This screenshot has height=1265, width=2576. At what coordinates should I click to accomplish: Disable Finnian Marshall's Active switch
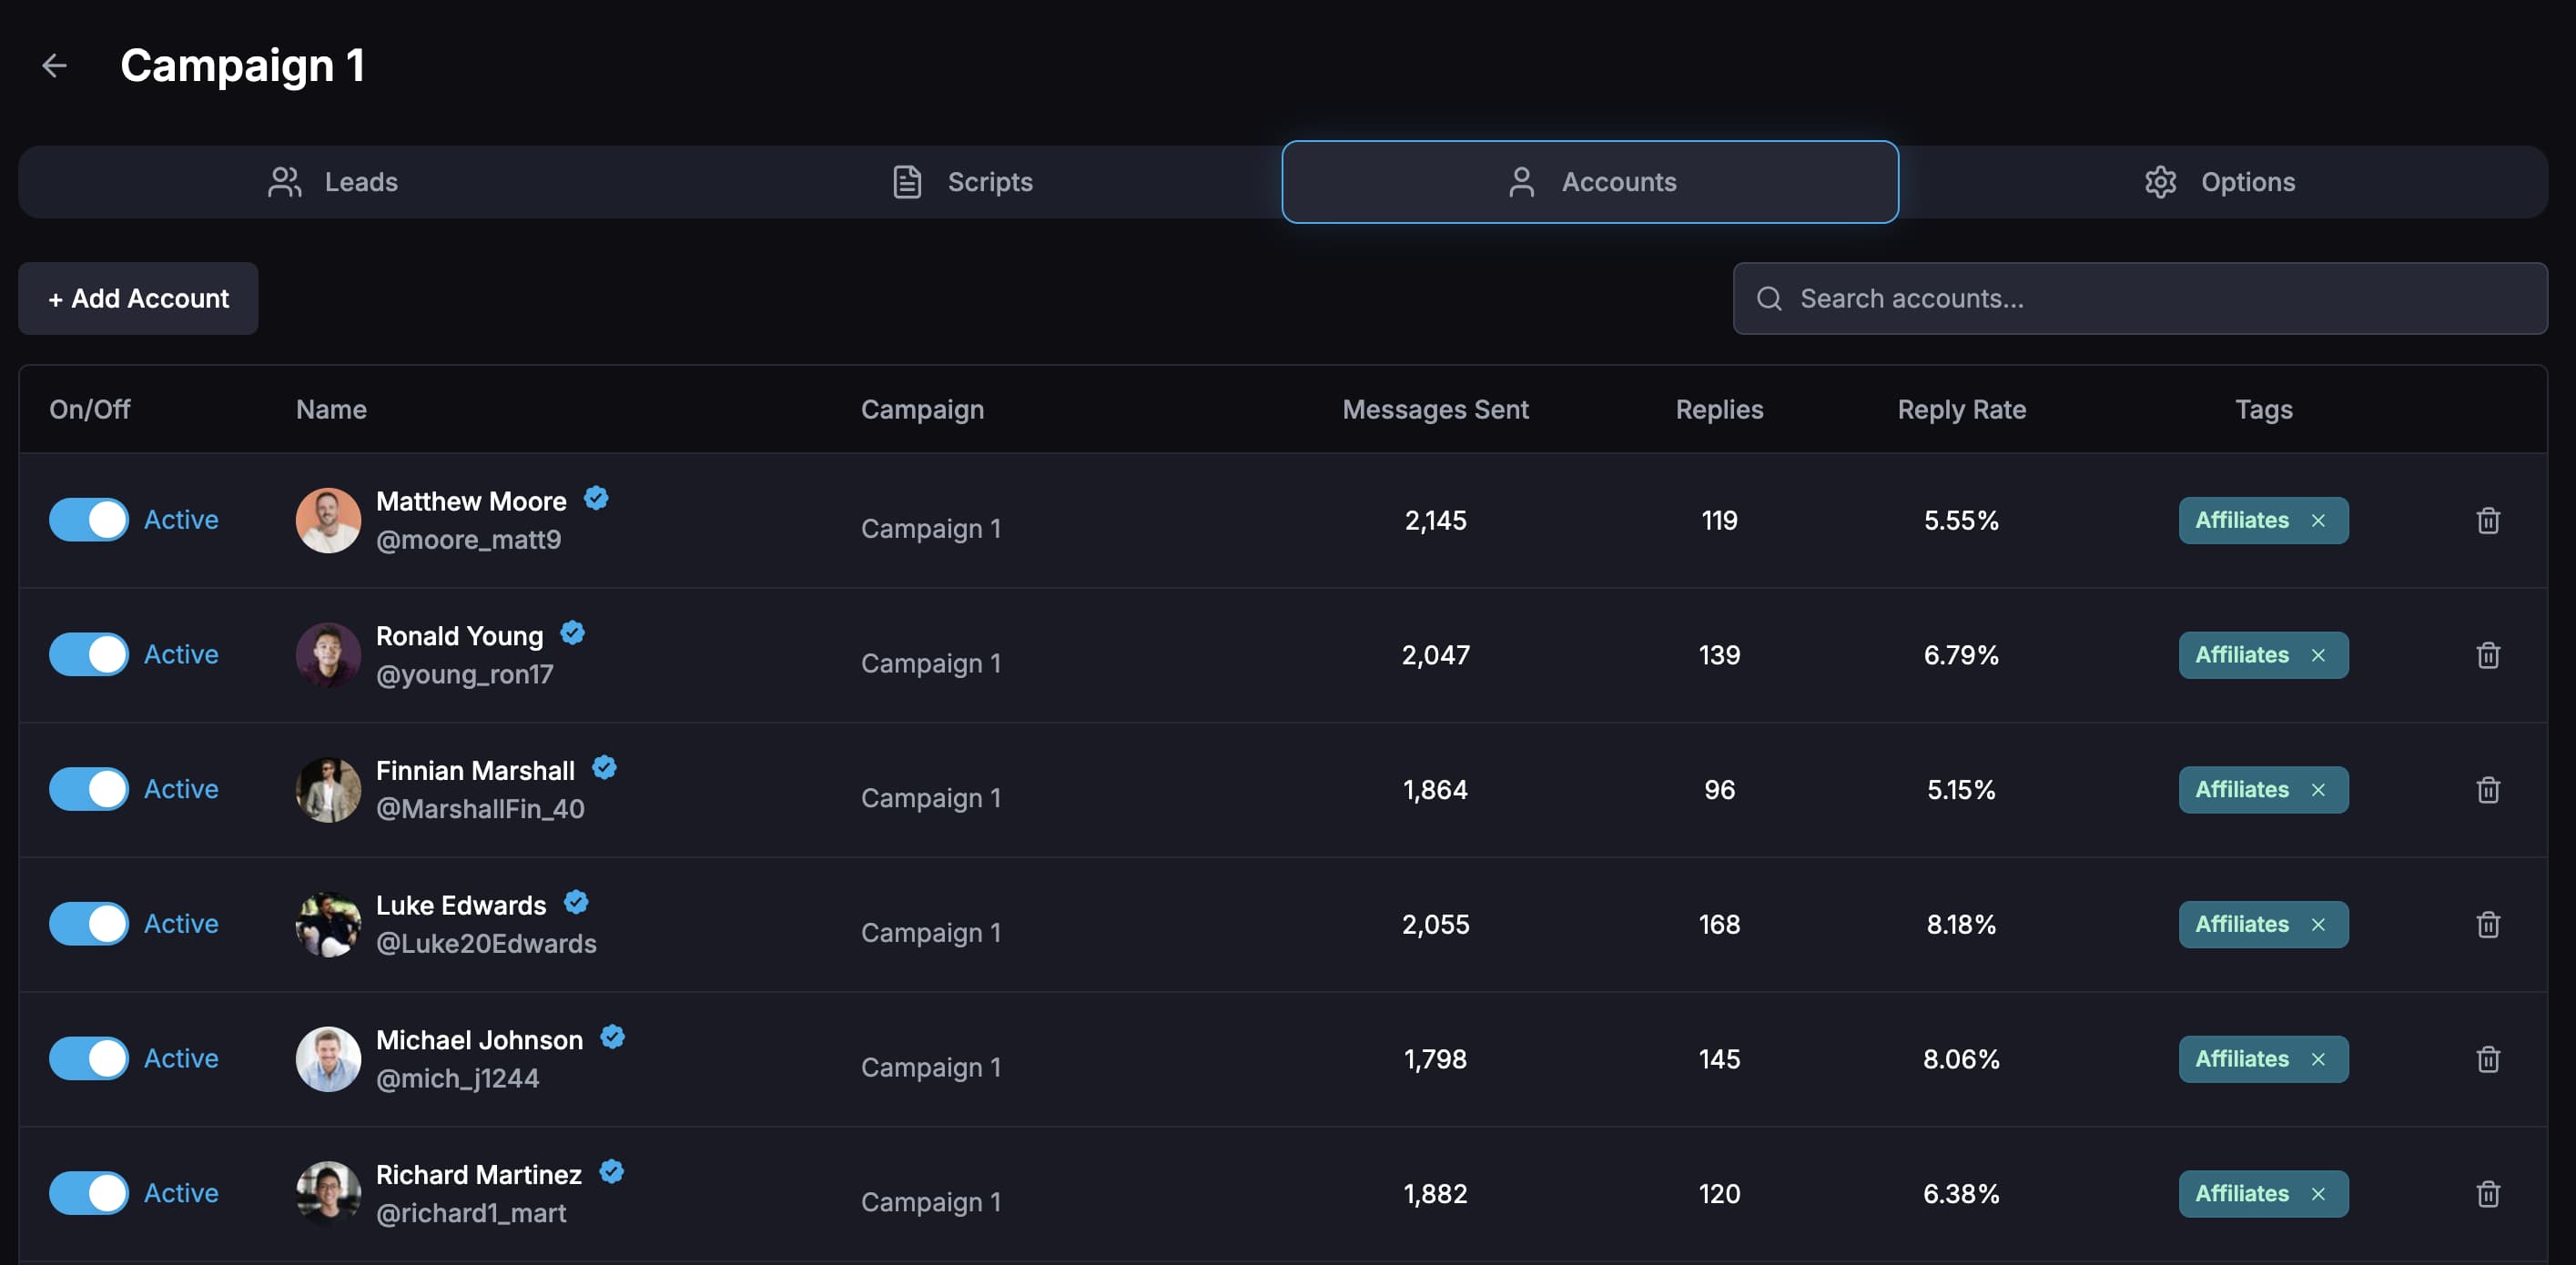tap(89, 789)
